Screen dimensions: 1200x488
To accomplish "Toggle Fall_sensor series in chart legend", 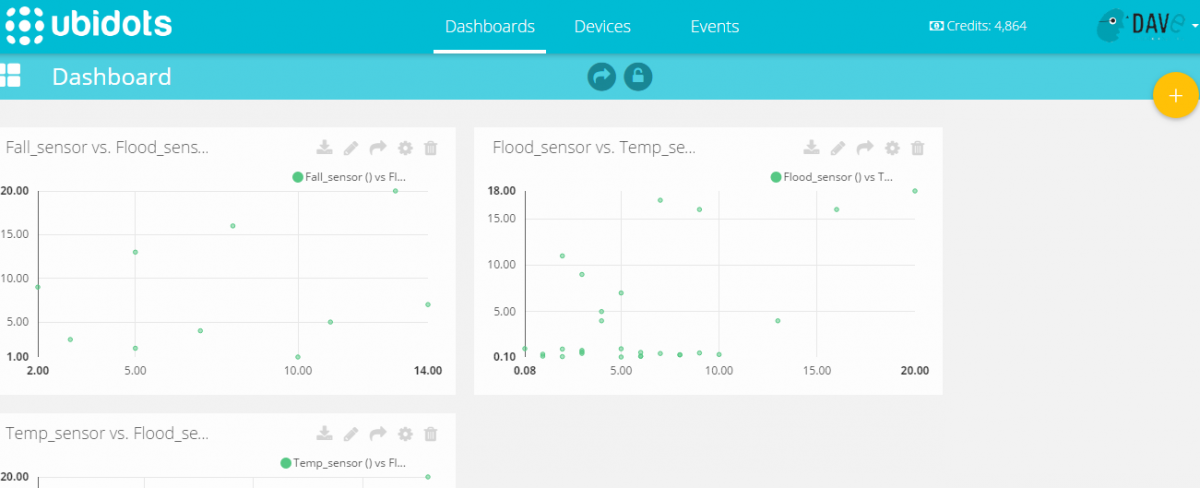I will 349,177.
